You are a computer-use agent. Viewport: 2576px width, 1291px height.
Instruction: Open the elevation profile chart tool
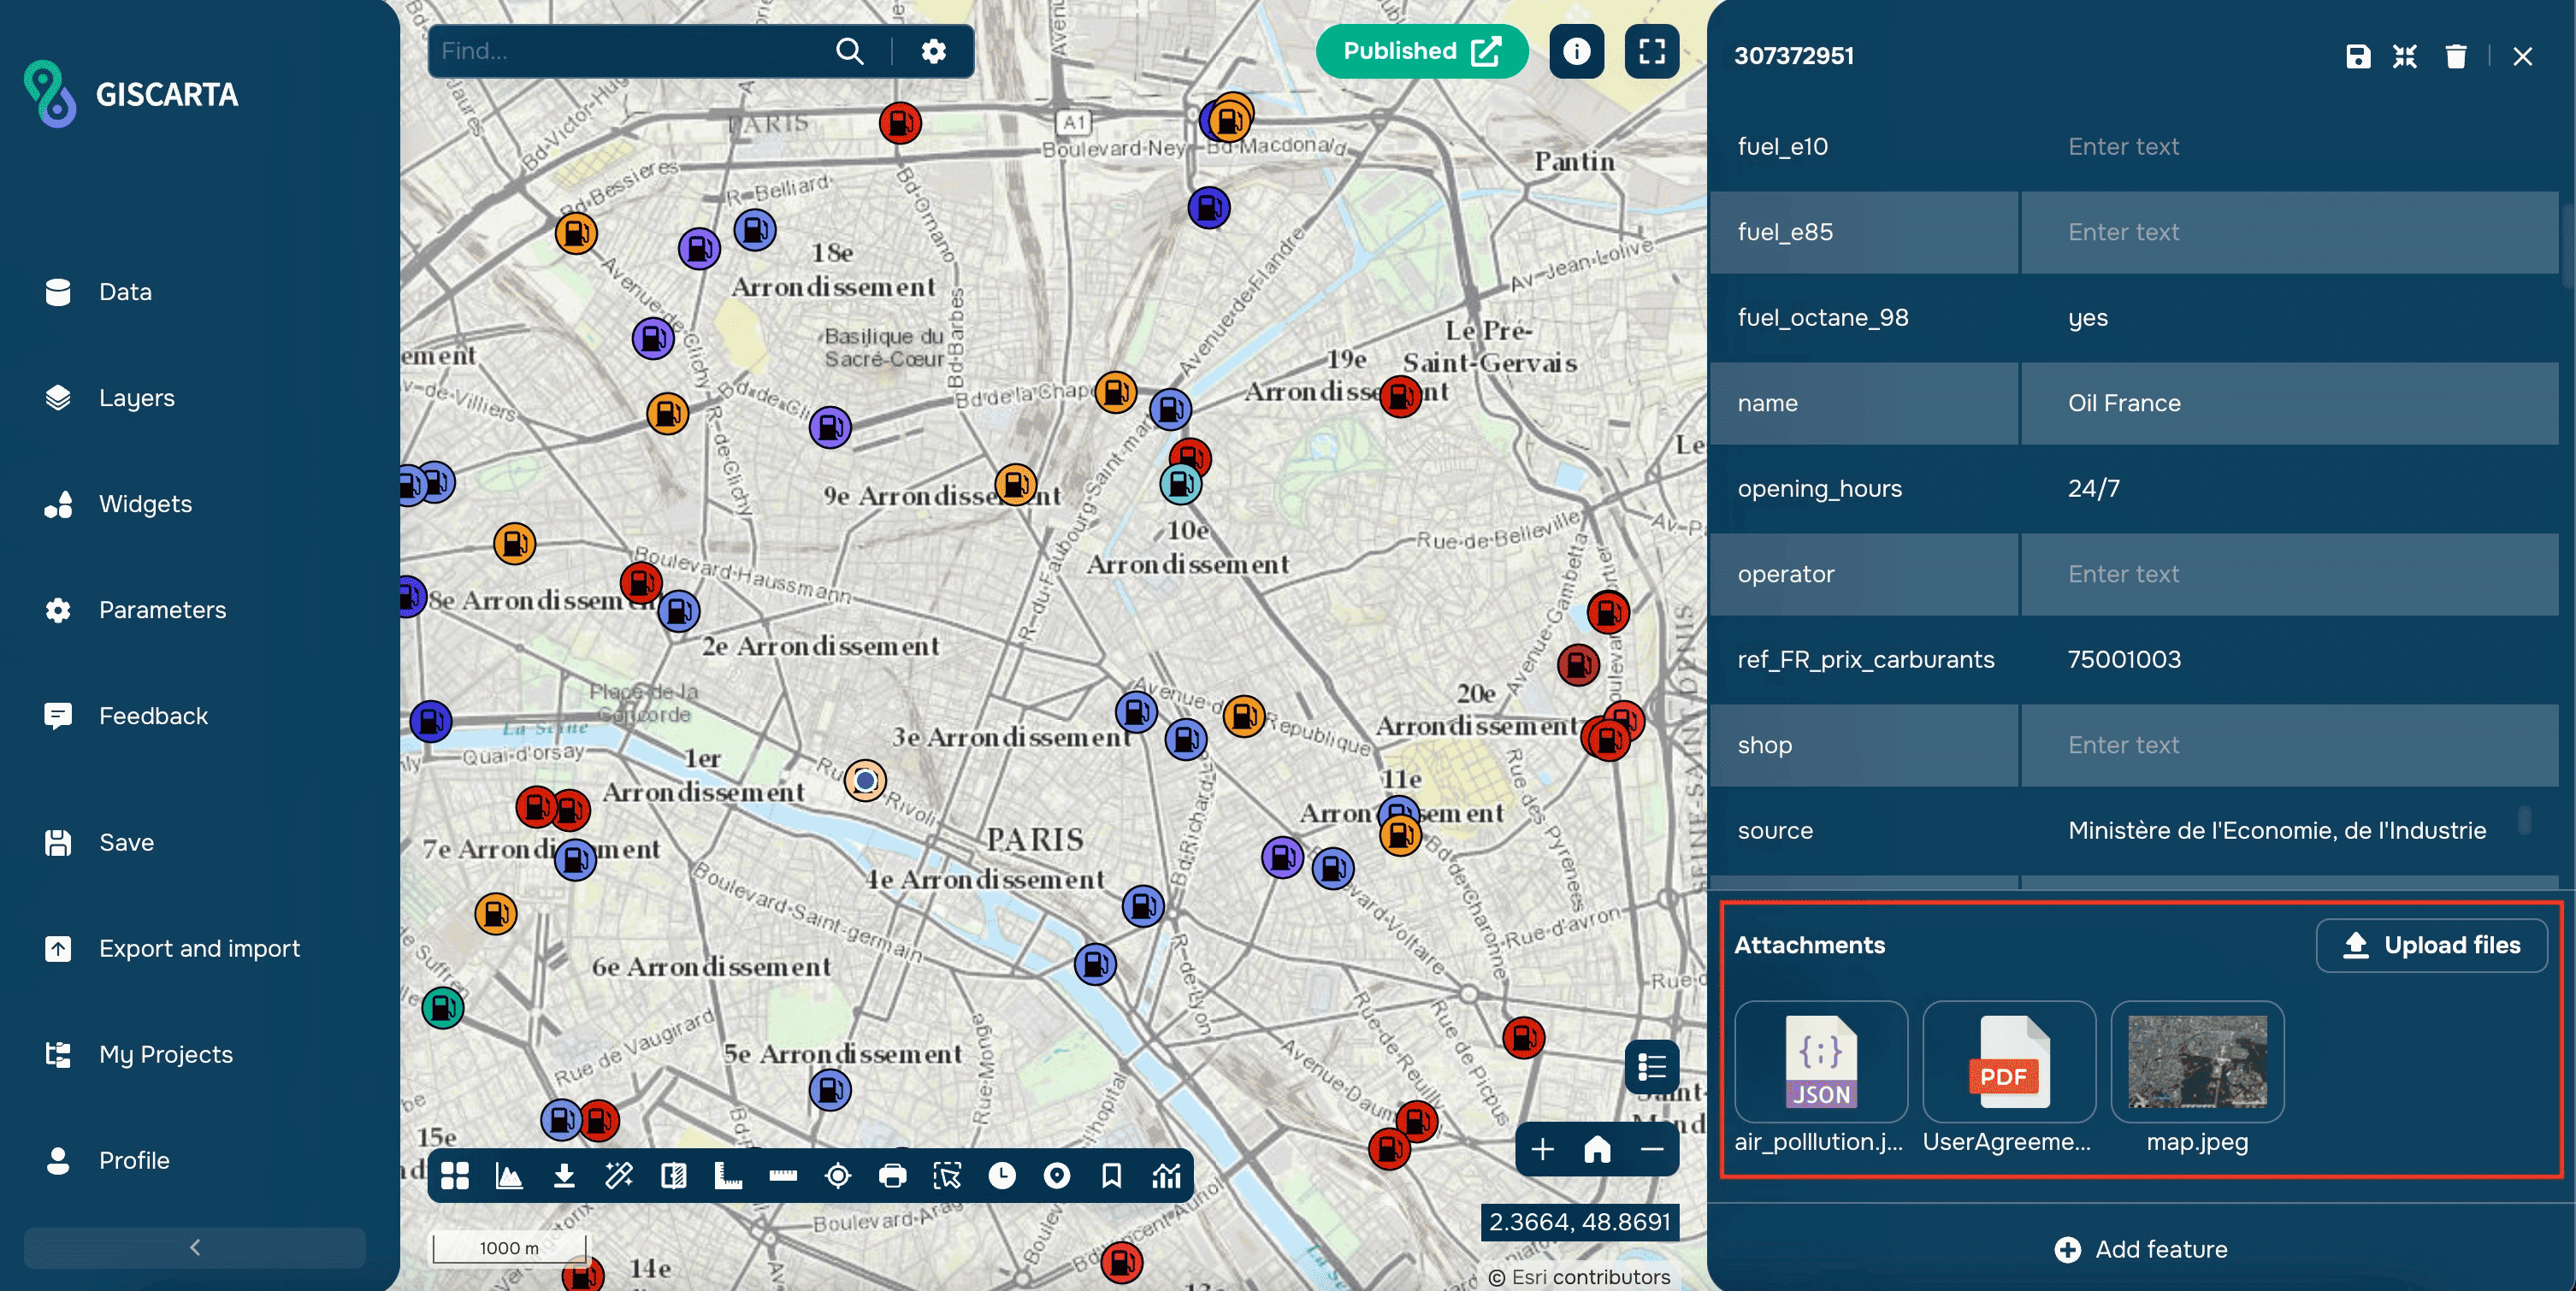pos(509,1176)
